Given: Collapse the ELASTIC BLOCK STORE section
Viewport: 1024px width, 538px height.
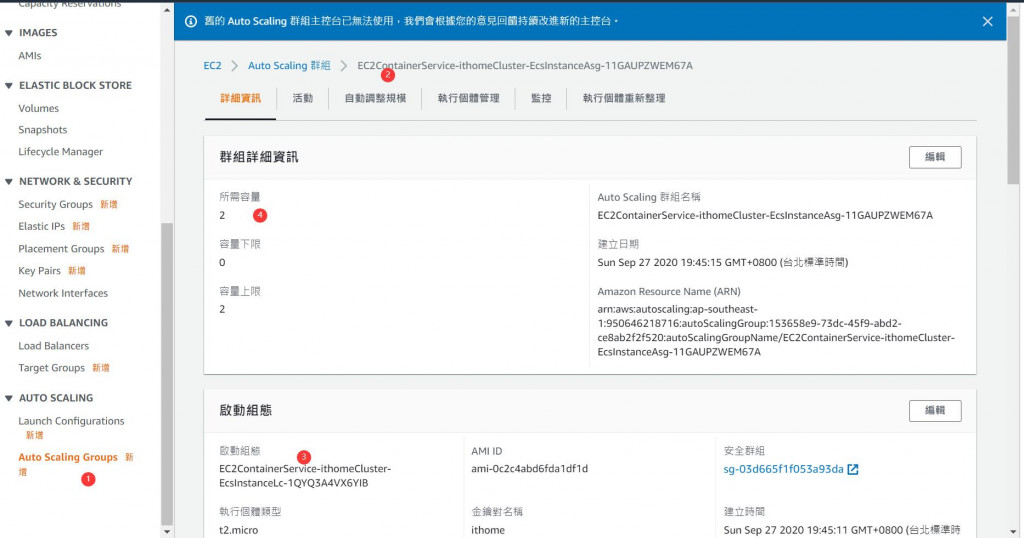Looking at the screenshot, I should tap(8, 86).
